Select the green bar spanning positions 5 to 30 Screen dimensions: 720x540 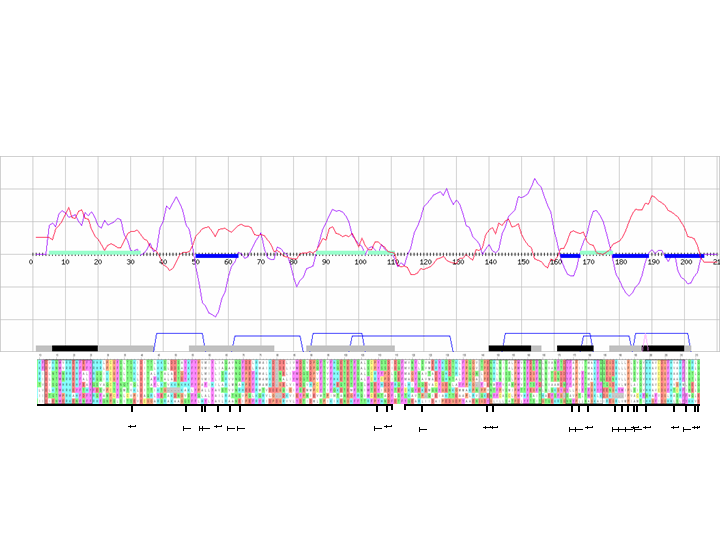click(90, 253)
